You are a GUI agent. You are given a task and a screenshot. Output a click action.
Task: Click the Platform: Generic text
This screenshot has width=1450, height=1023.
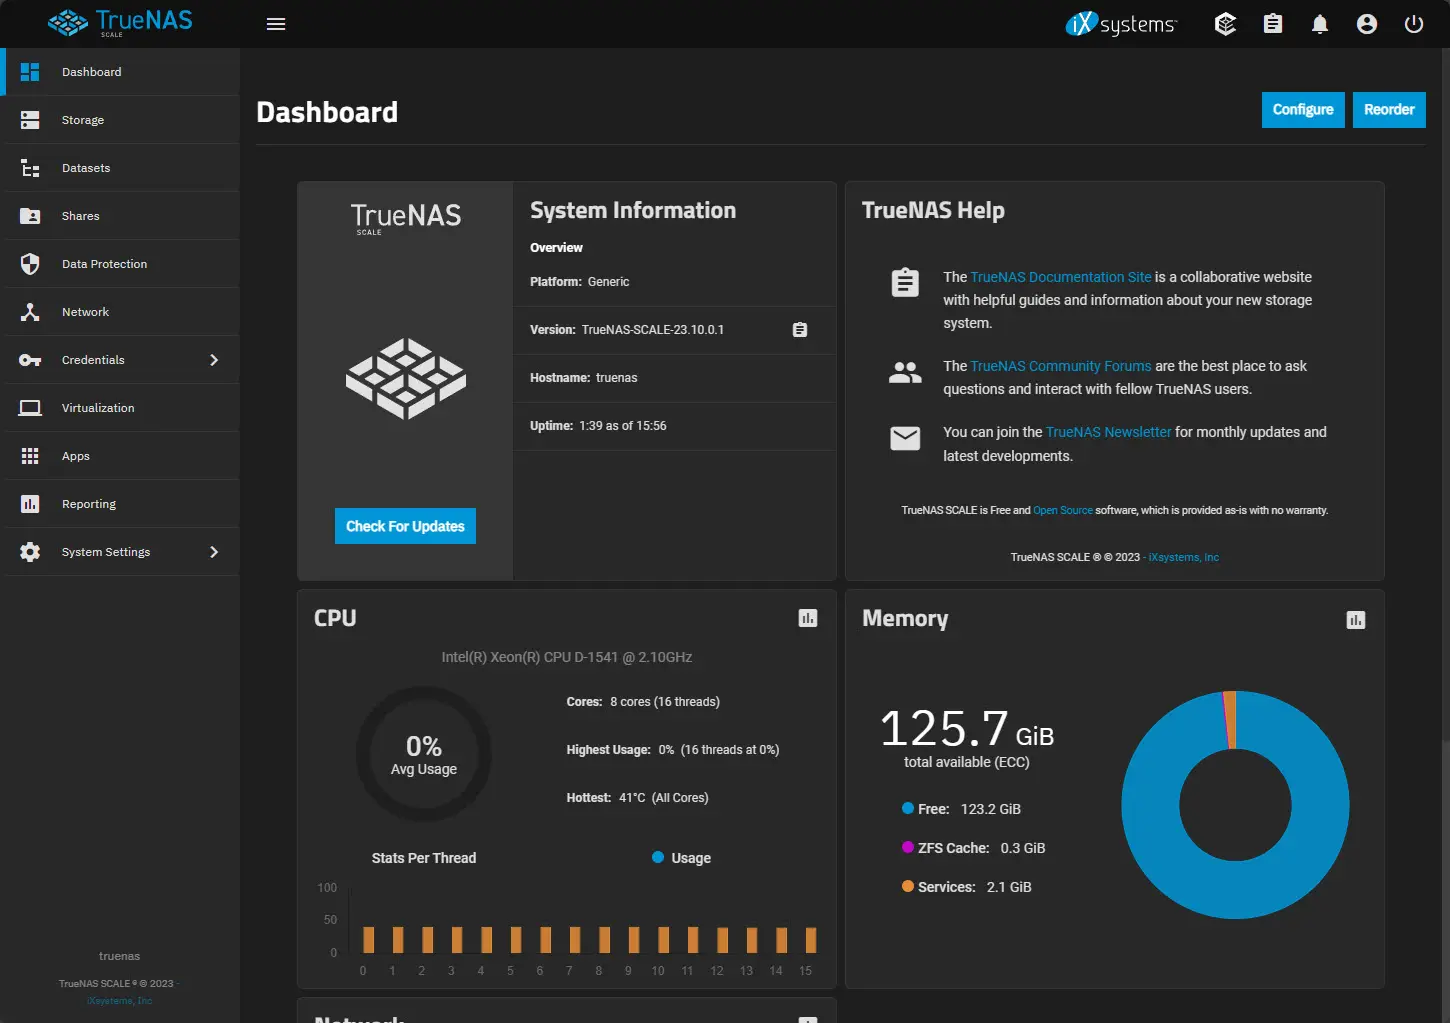(x=580, y=282)
